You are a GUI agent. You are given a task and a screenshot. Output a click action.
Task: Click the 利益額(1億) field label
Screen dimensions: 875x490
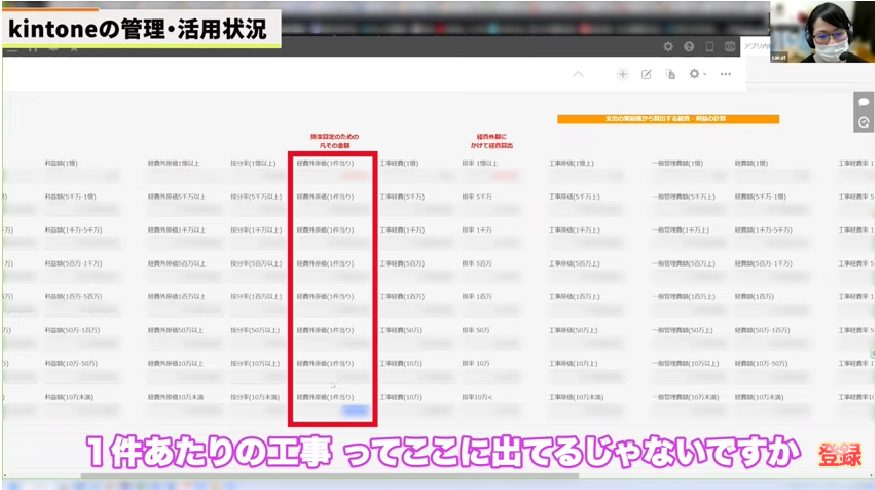point(63,162)
